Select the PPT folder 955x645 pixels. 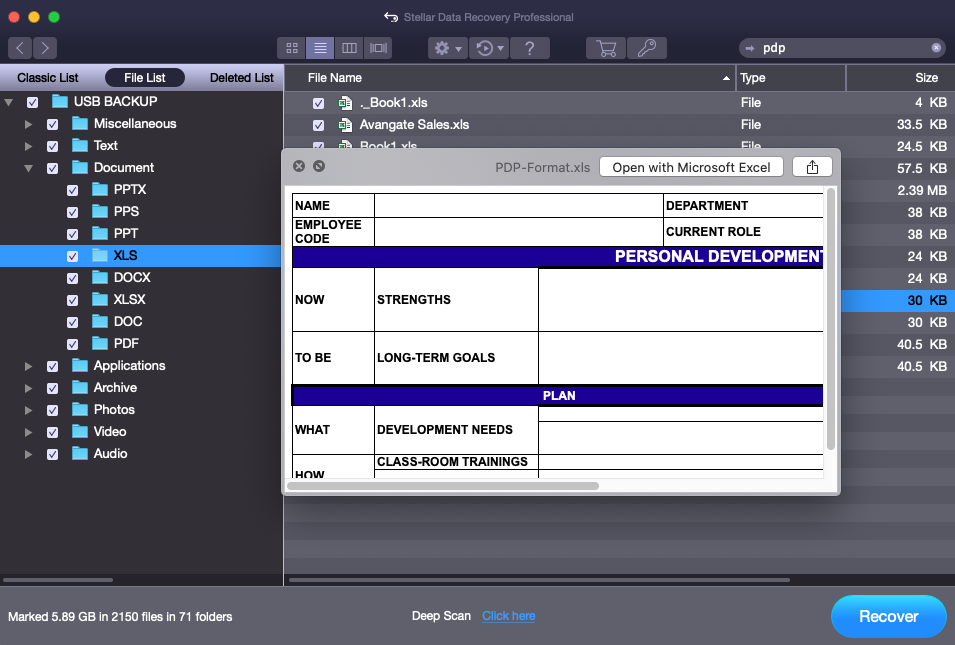(125, 233)
